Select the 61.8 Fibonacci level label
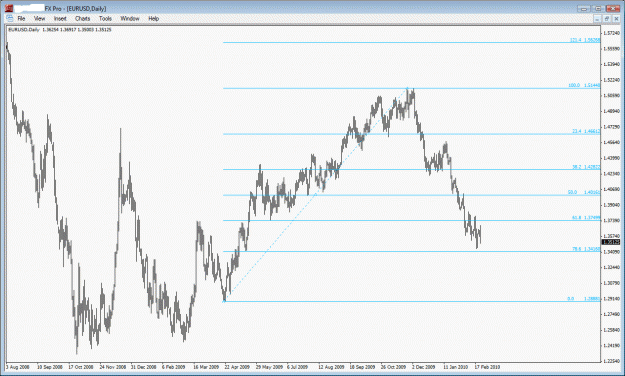Viewport: 625px width, 376px height. [x=586, y=217]
